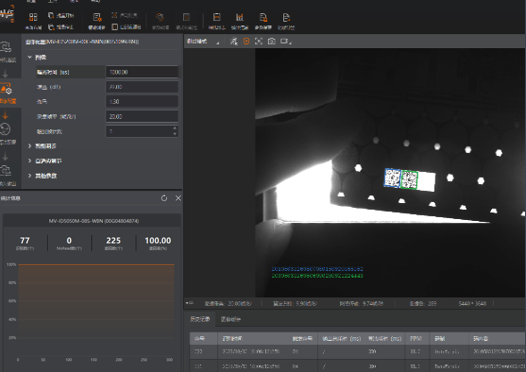
Task: Click the checkbox-style square icon in the top toolbar
Action: click(115, 27)
